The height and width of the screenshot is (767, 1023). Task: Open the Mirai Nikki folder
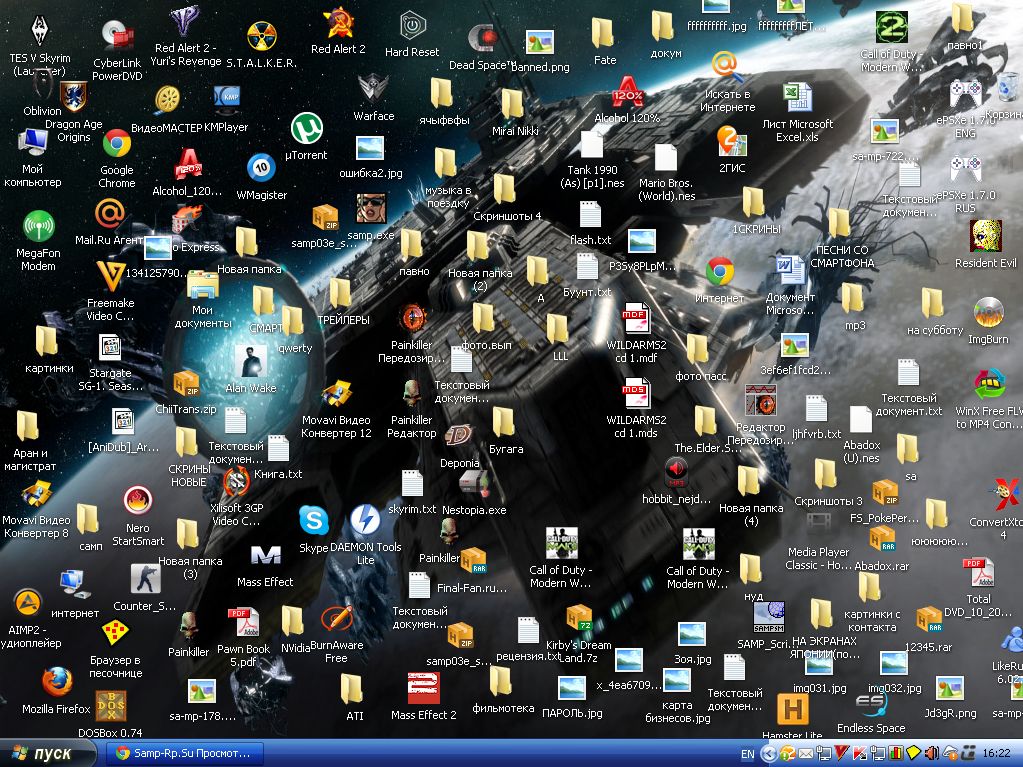tap(513, 105)
